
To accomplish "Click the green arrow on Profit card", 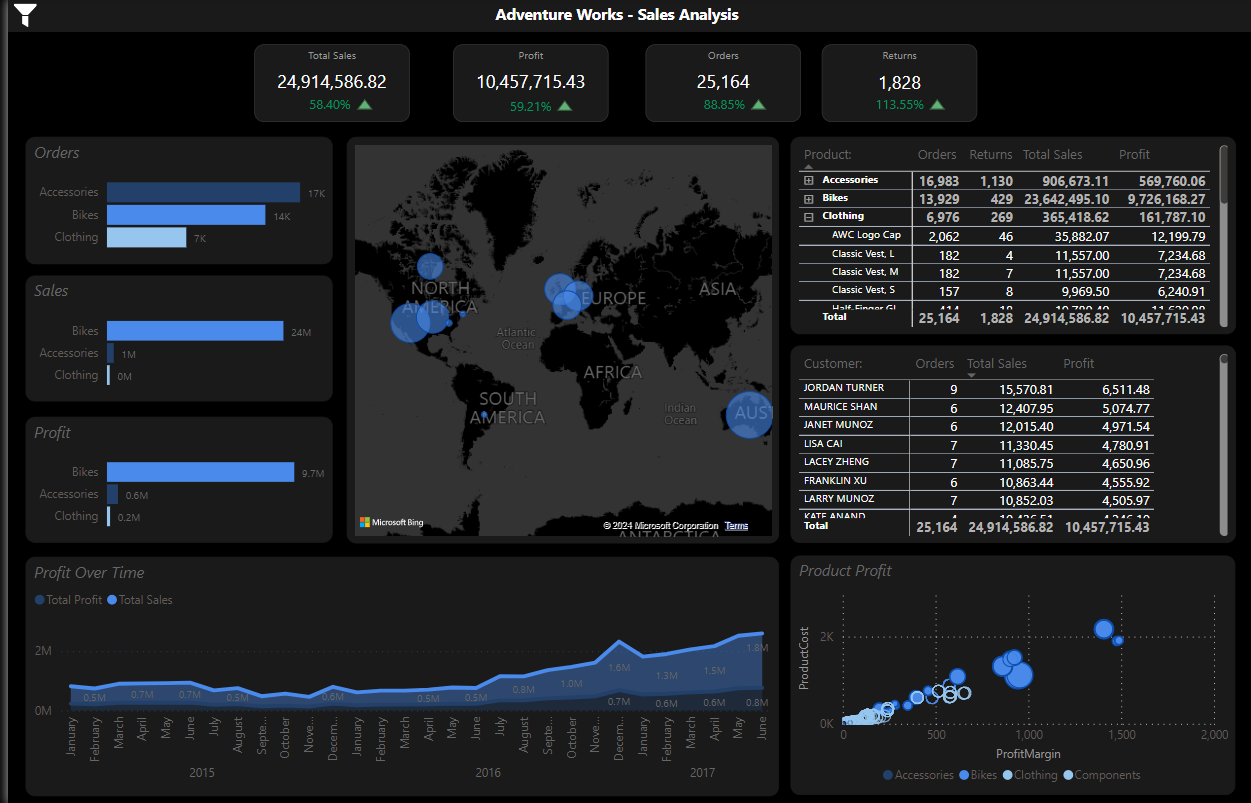I will tap(565, 105).
